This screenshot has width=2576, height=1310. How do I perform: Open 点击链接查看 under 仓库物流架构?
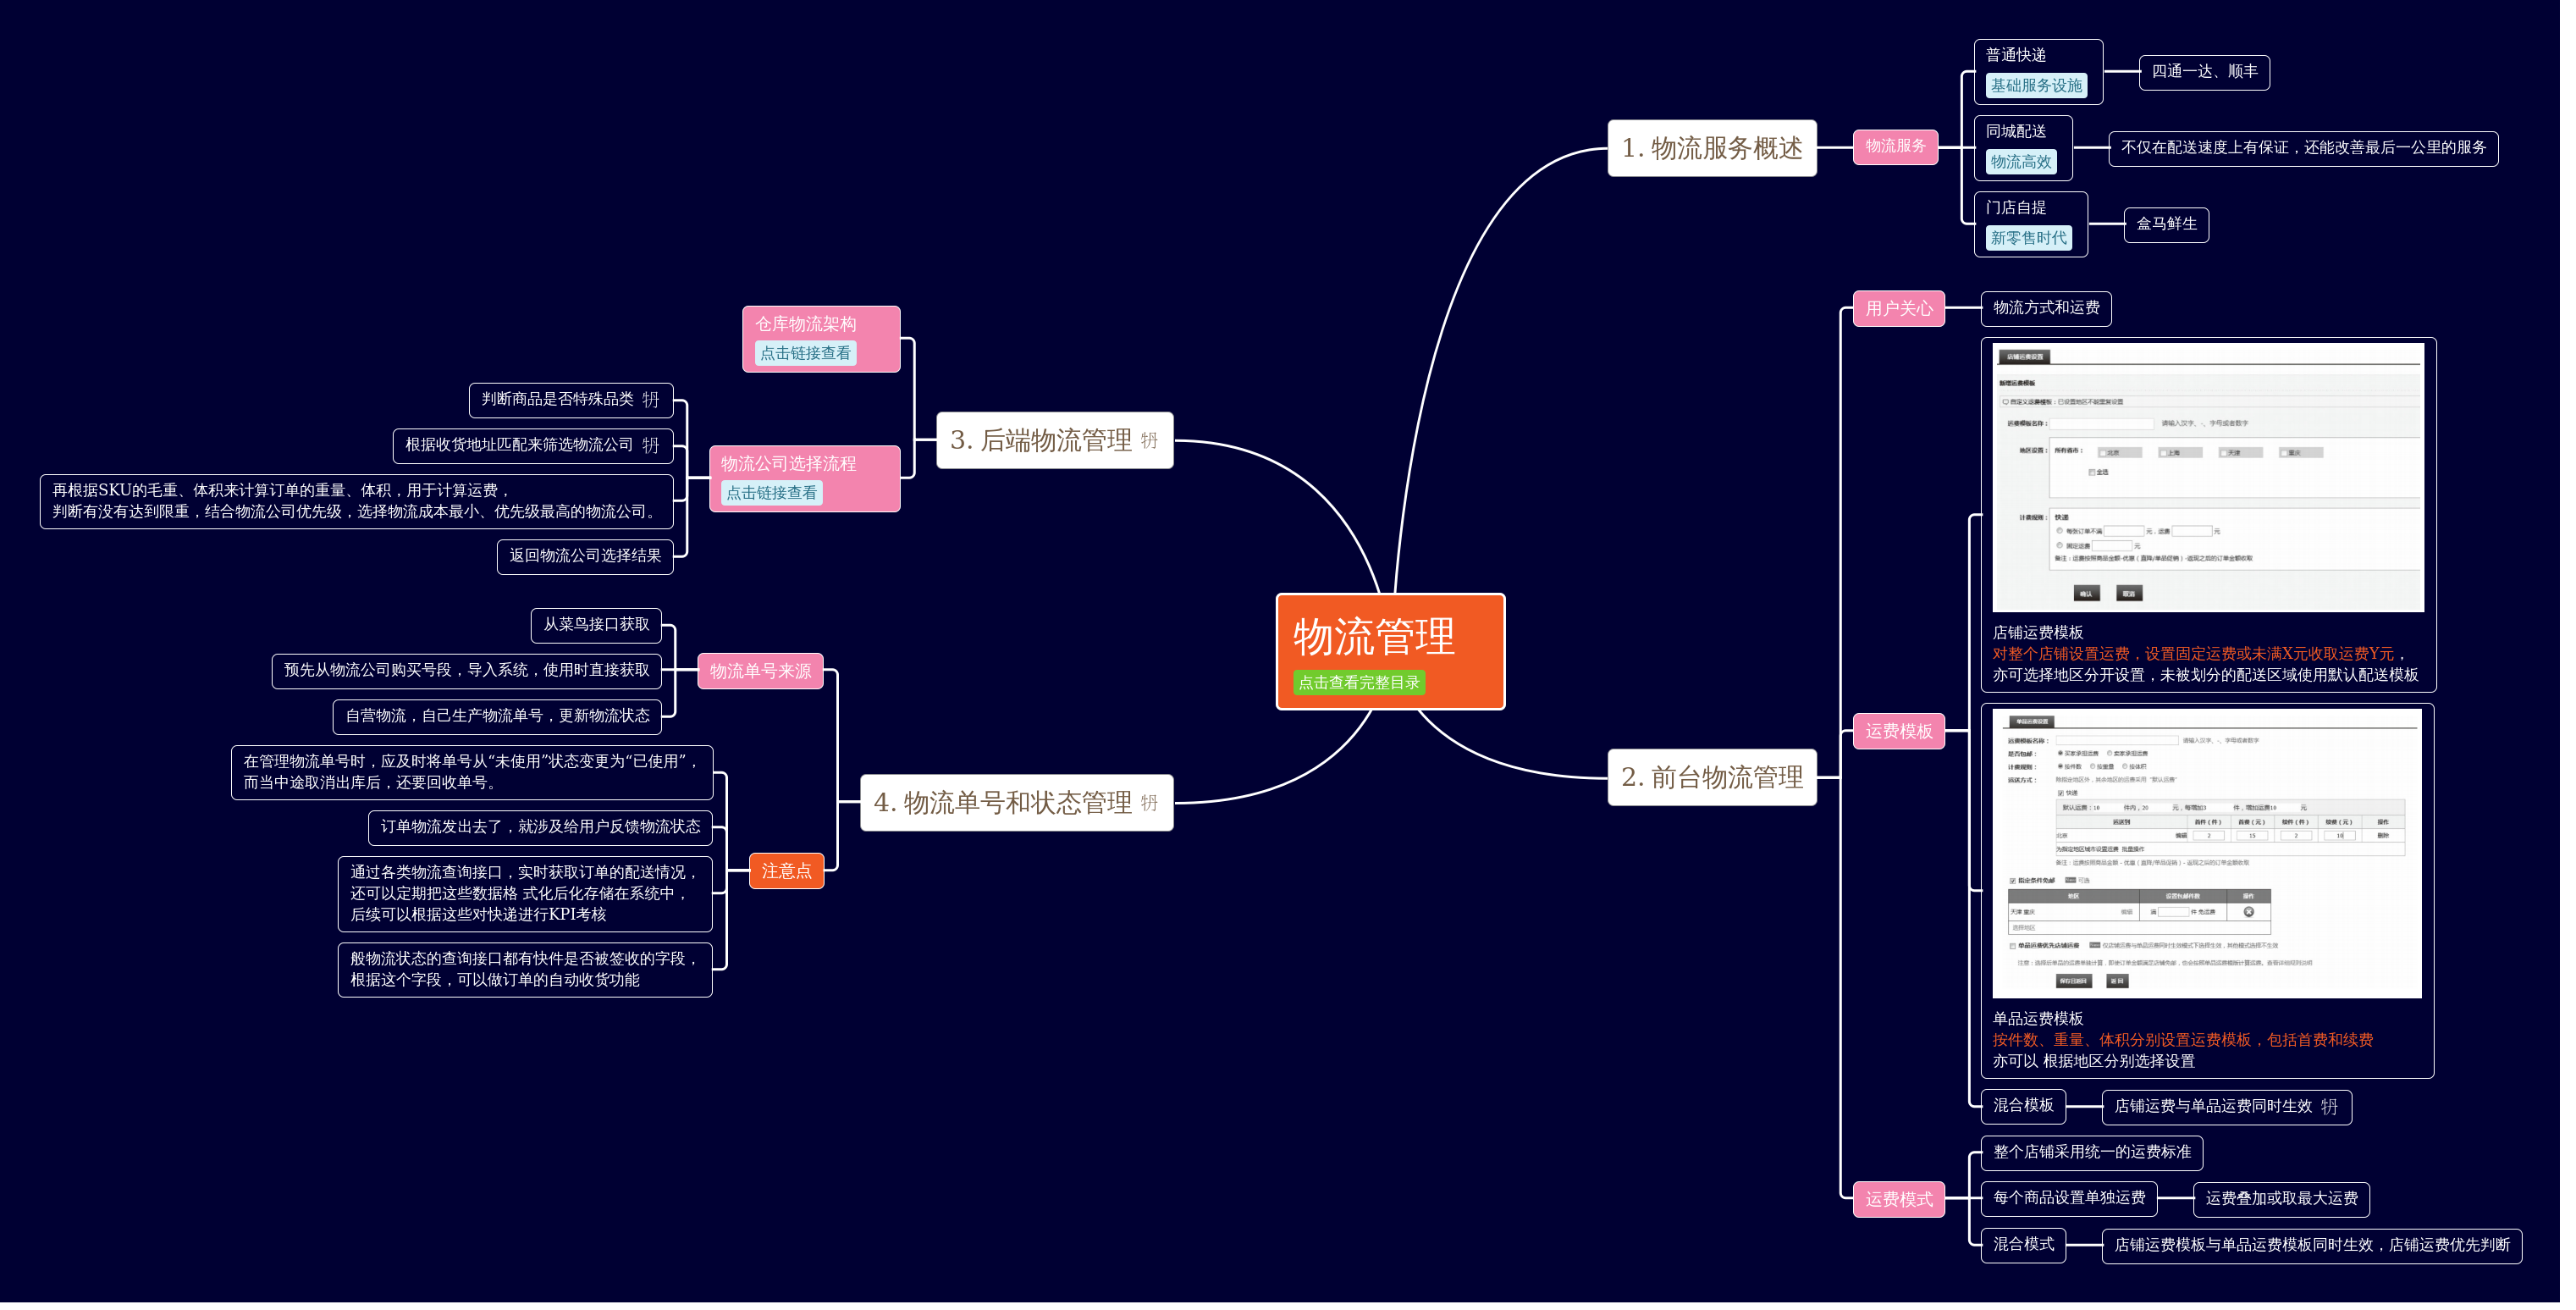point(806,355)
